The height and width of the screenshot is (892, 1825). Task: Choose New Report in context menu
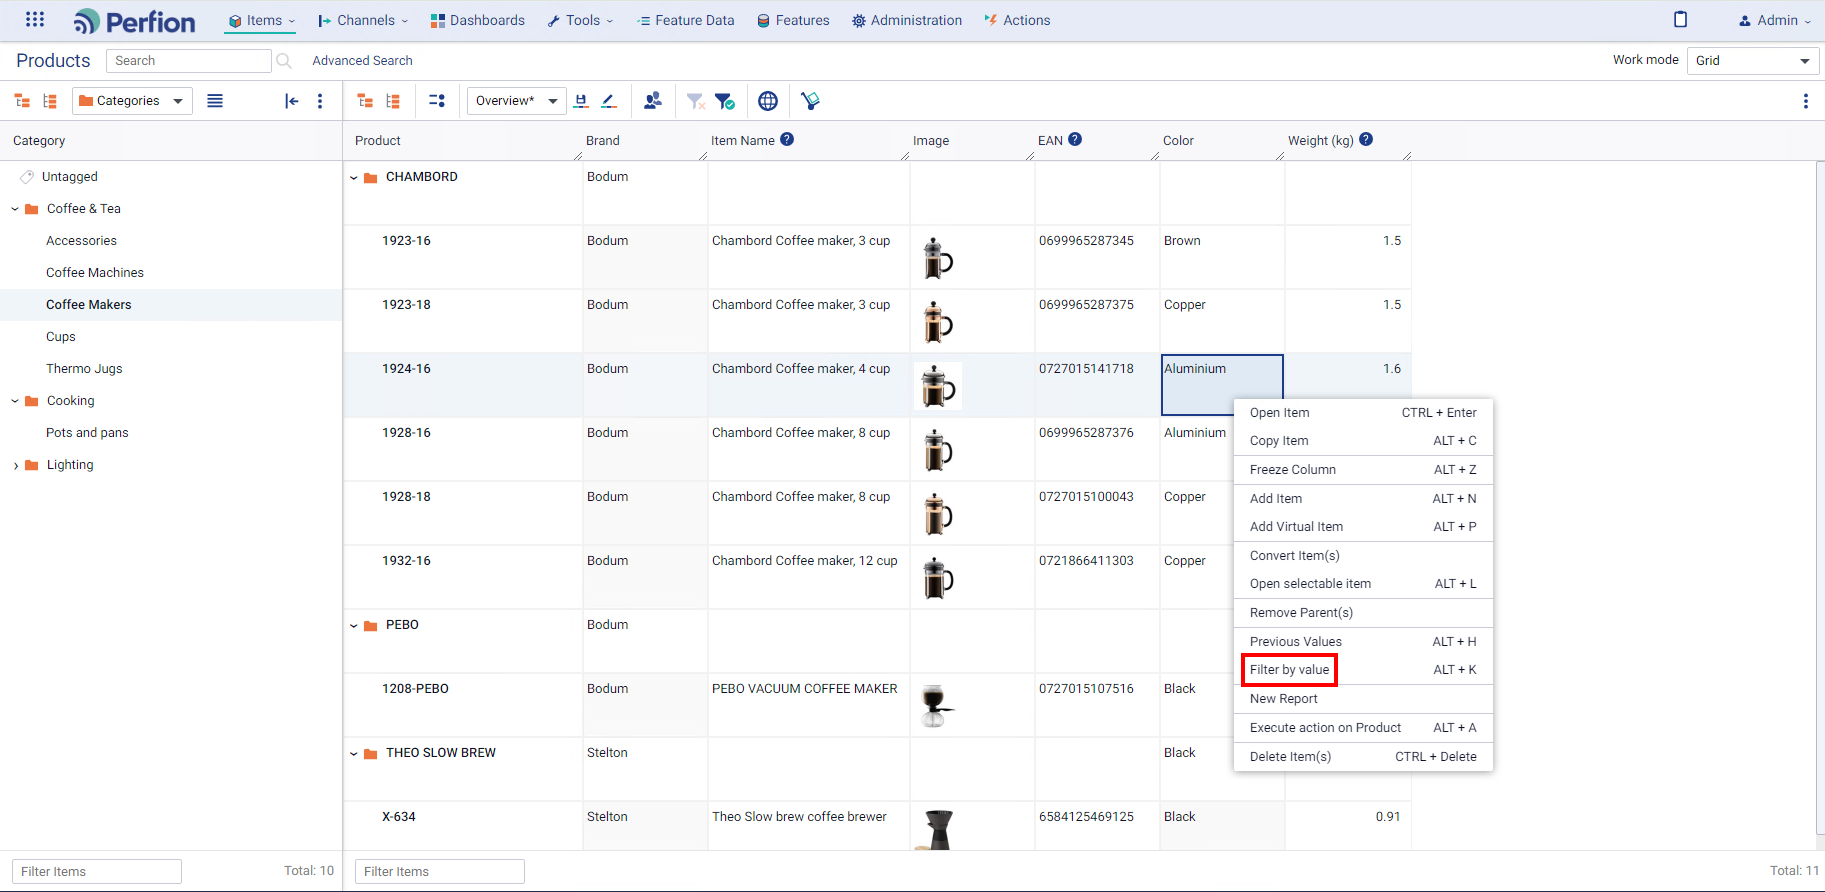[1363, 699]
